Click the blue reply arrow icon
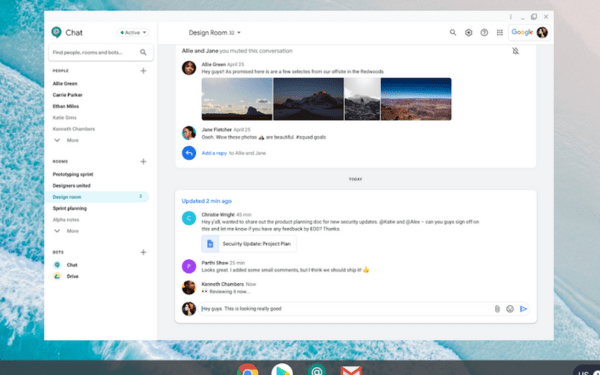This screenshot has height=375, width=600. pyautogui.click(x=189, y=153)
